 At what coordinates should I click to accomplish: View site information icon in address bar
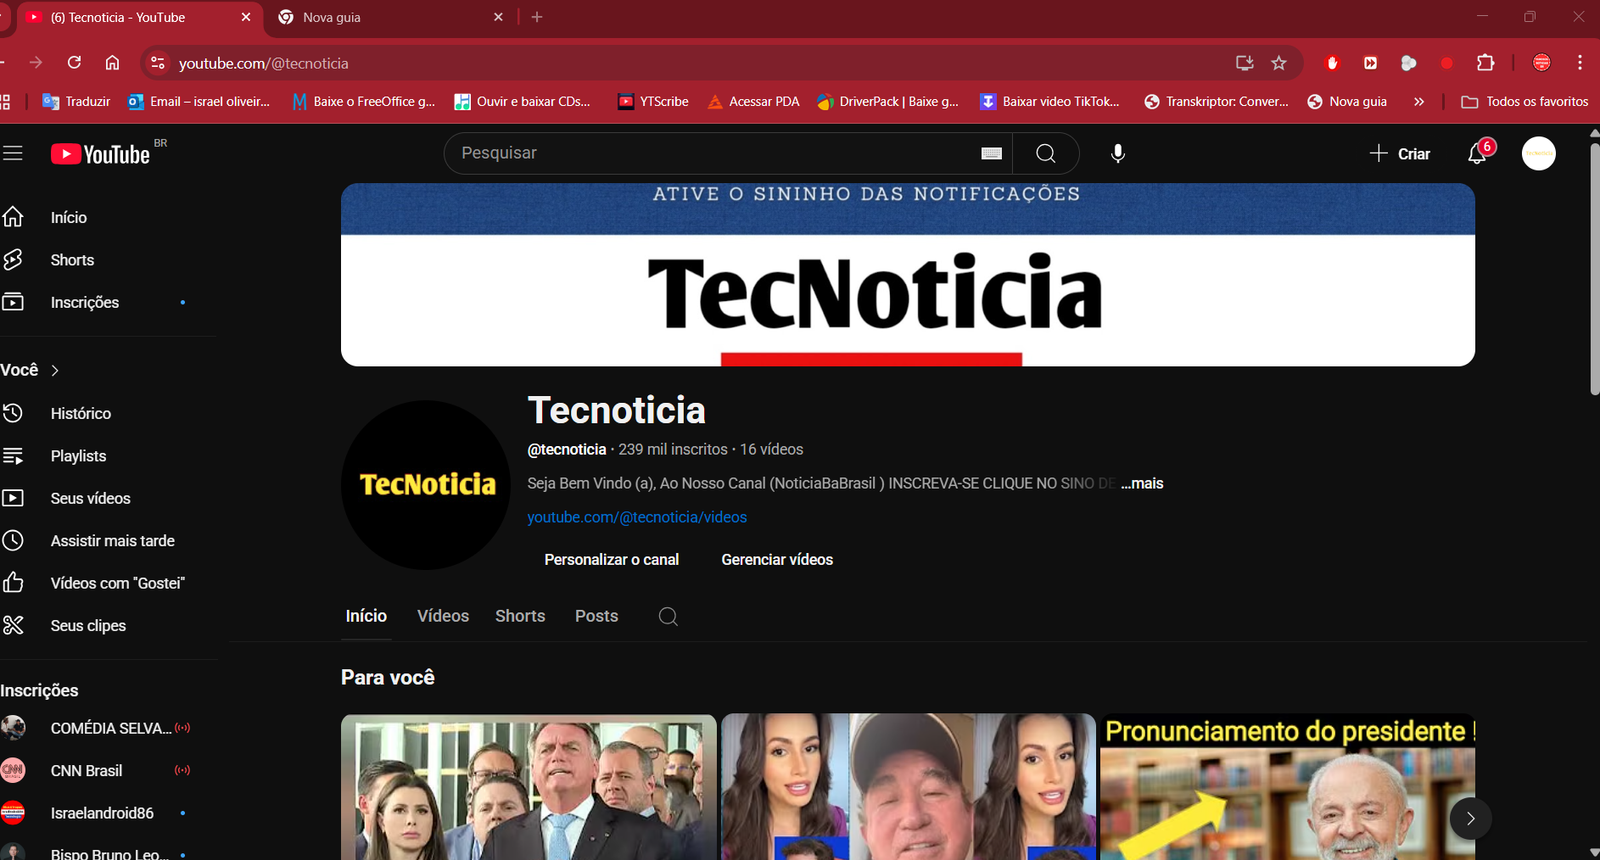(x=157, y=63)
